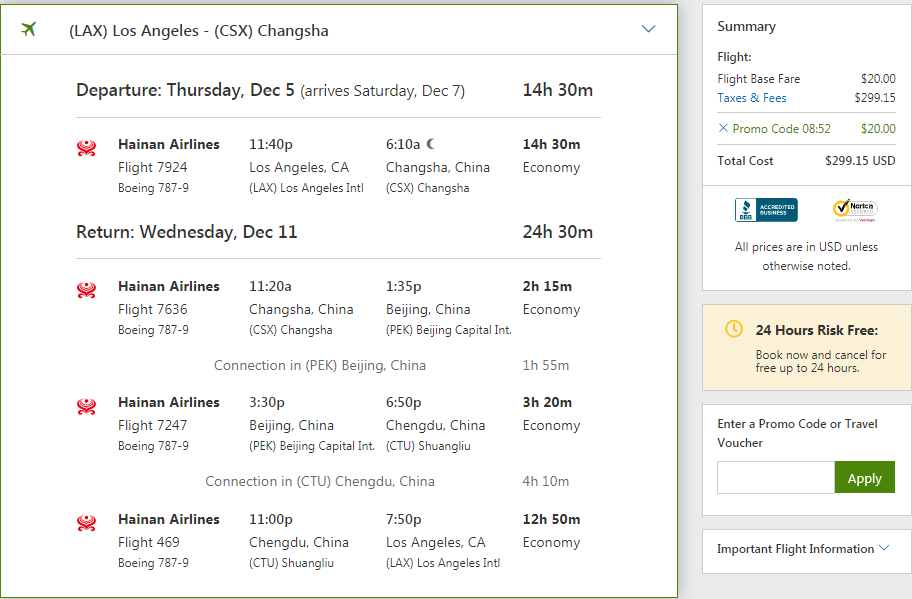Open the Taxes & Fees link
Viewport: 912px width, 599px height.
751,98
